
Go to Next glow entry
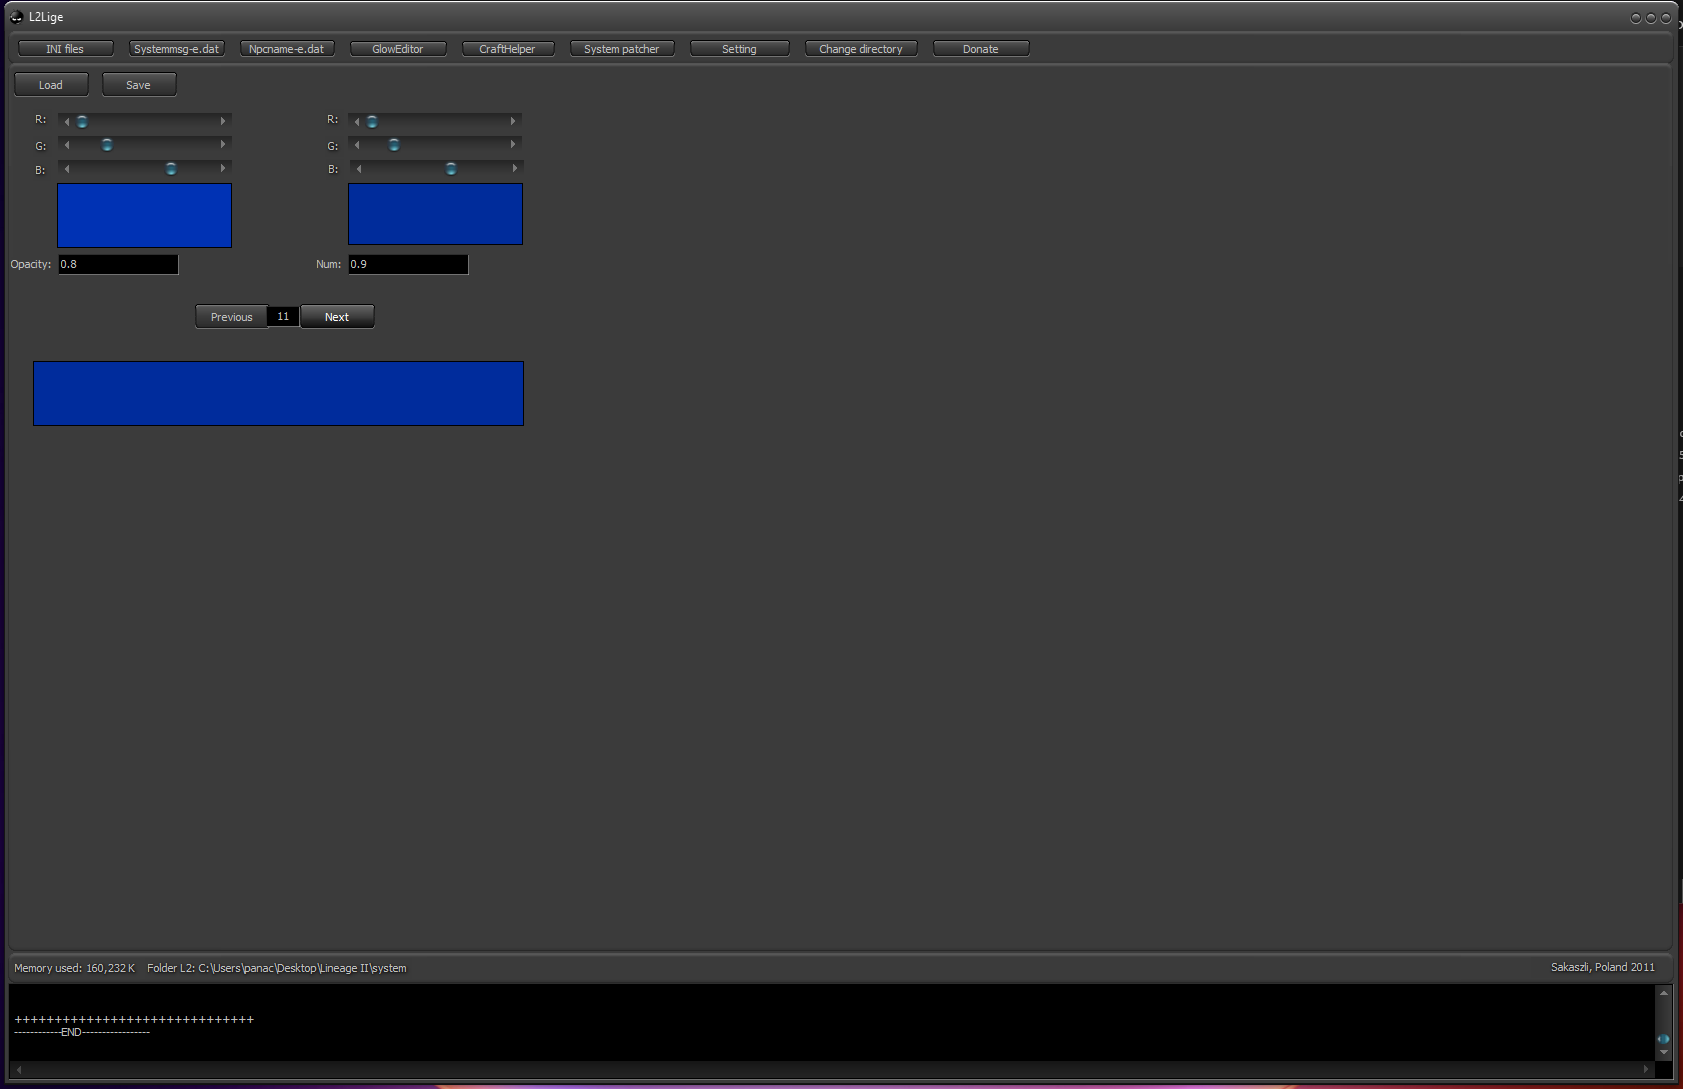click(x=337, y=317)
